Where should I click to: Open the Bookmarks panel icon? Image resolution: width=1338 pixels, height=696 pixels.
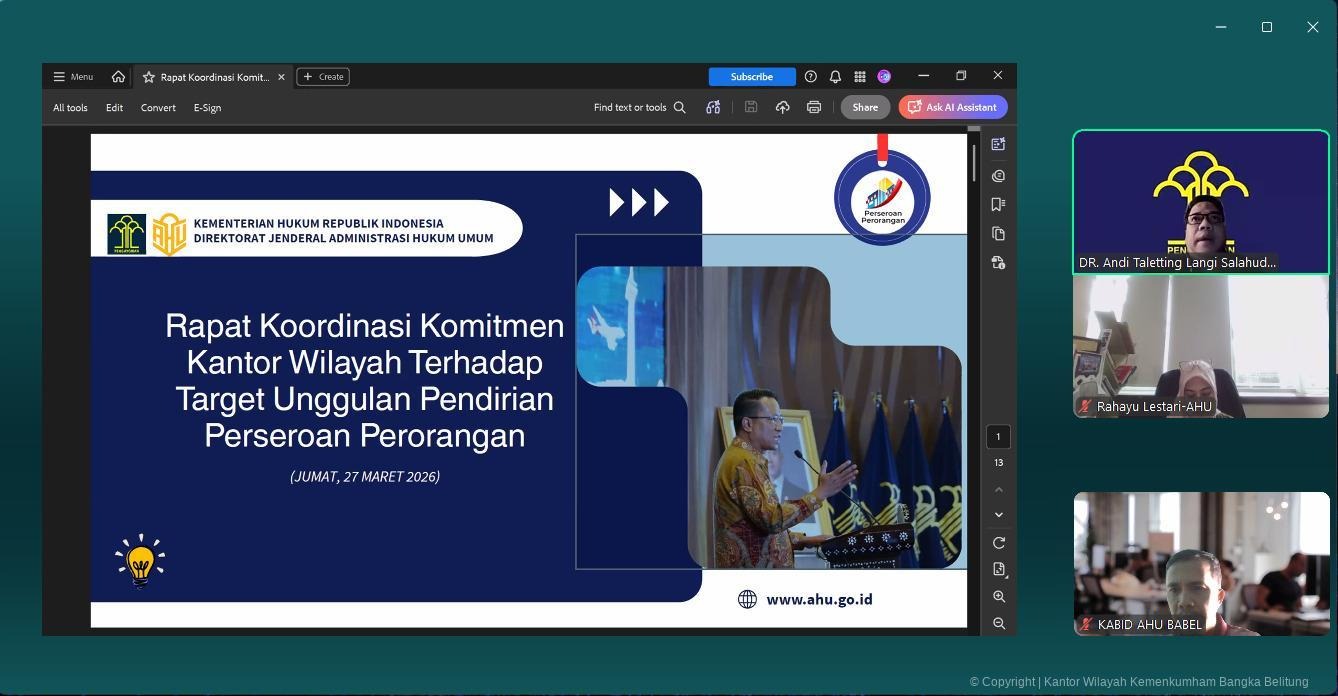pyautogui.click(x=998, y=203)
